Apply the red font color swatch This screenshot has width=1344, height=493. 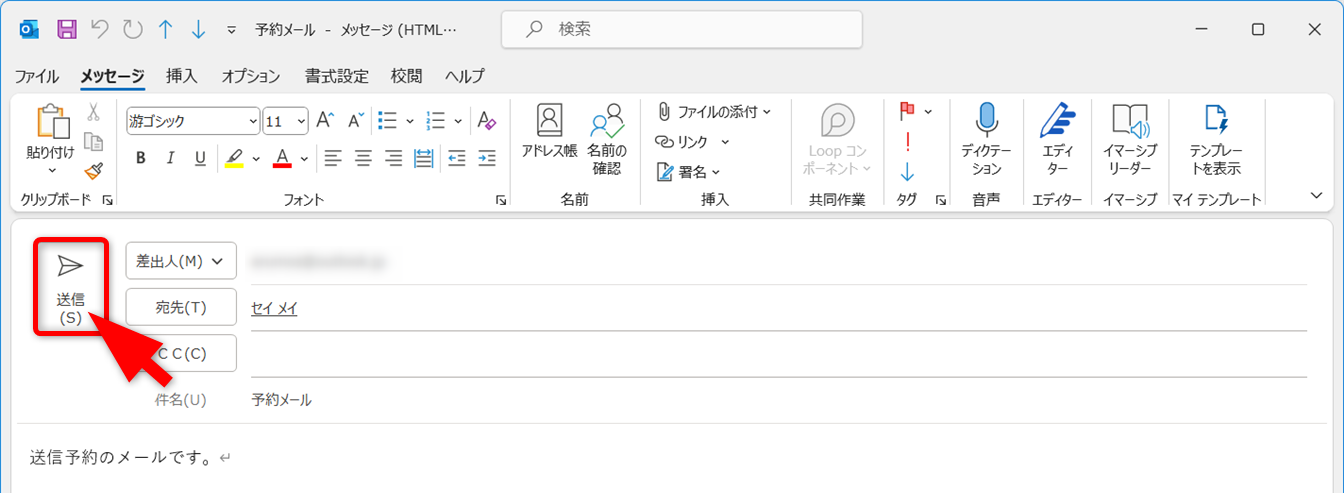point(281,158)
